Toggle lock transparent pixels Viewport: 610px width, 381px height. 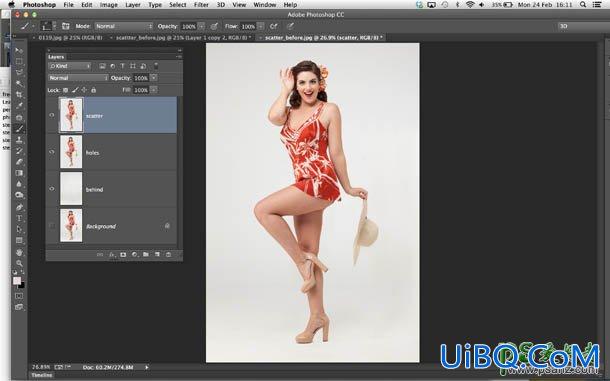(x=65, y=90)
